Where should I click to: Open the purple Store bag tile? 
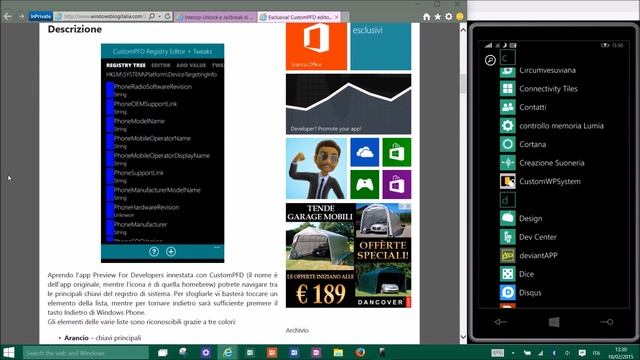[397, 184]
